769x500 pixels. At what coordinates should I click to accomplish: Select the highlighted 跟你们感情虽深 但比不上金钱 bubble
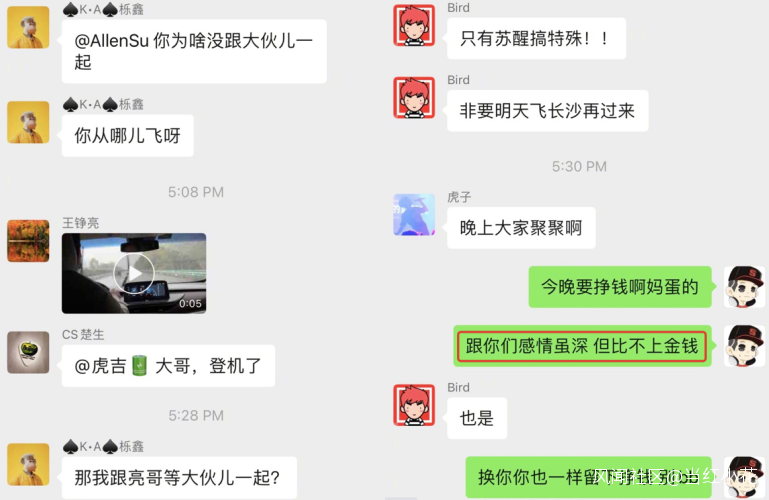pos(582,346)
